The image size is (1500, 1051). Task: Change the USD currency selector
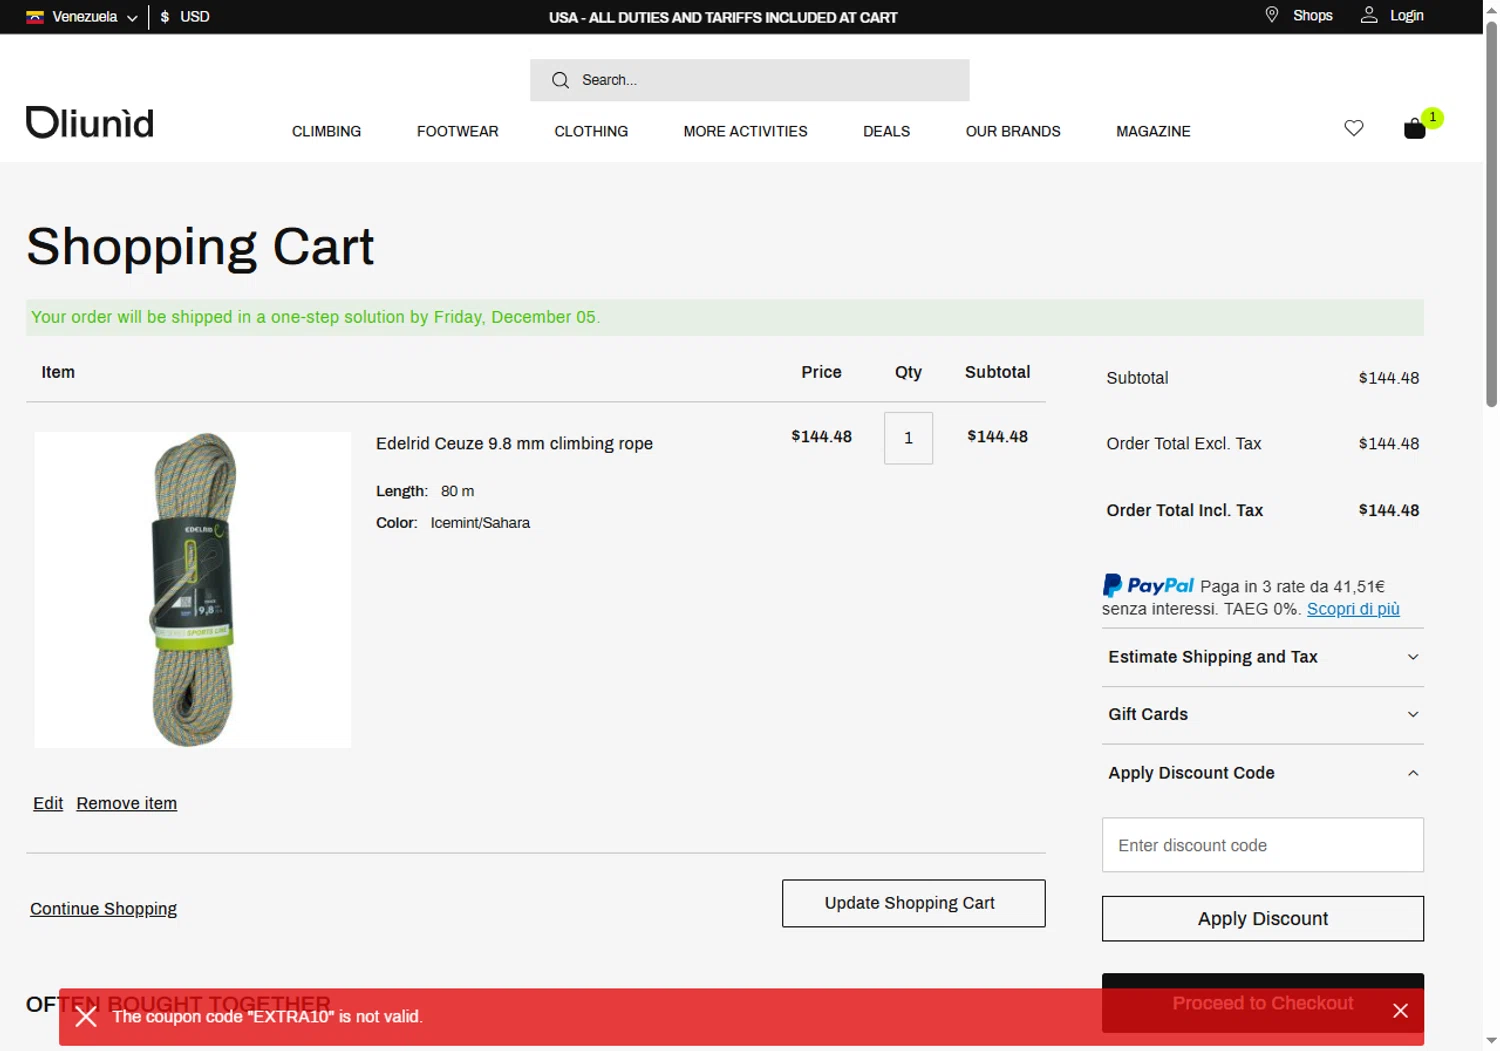coord(185,17)
